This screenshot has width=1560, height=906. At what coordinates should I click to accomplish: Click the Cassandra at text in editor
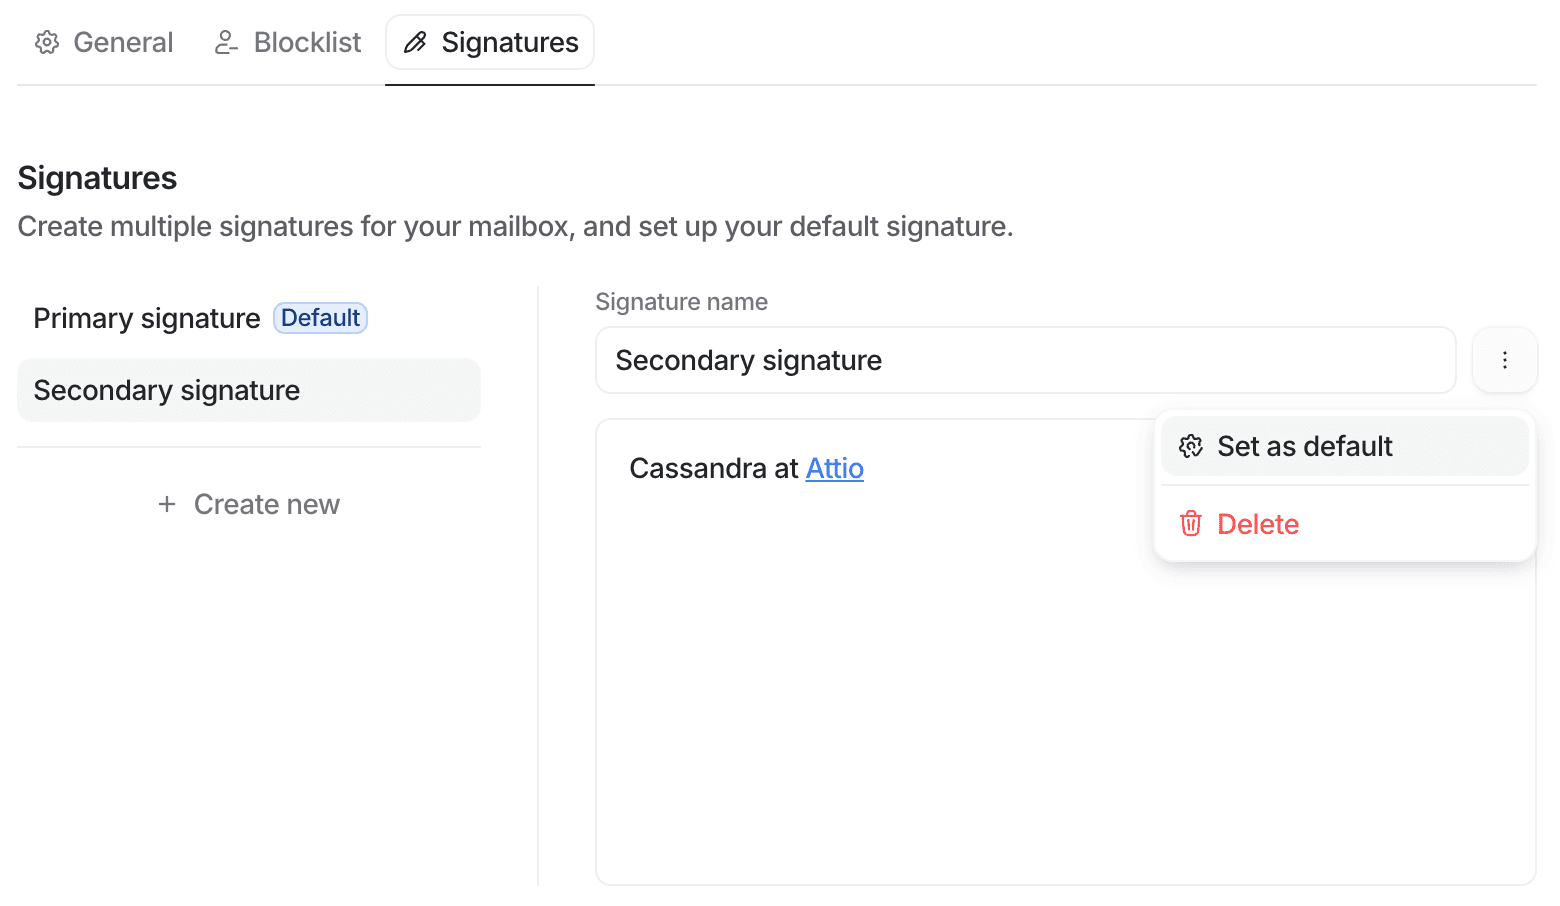click(714, 468)
